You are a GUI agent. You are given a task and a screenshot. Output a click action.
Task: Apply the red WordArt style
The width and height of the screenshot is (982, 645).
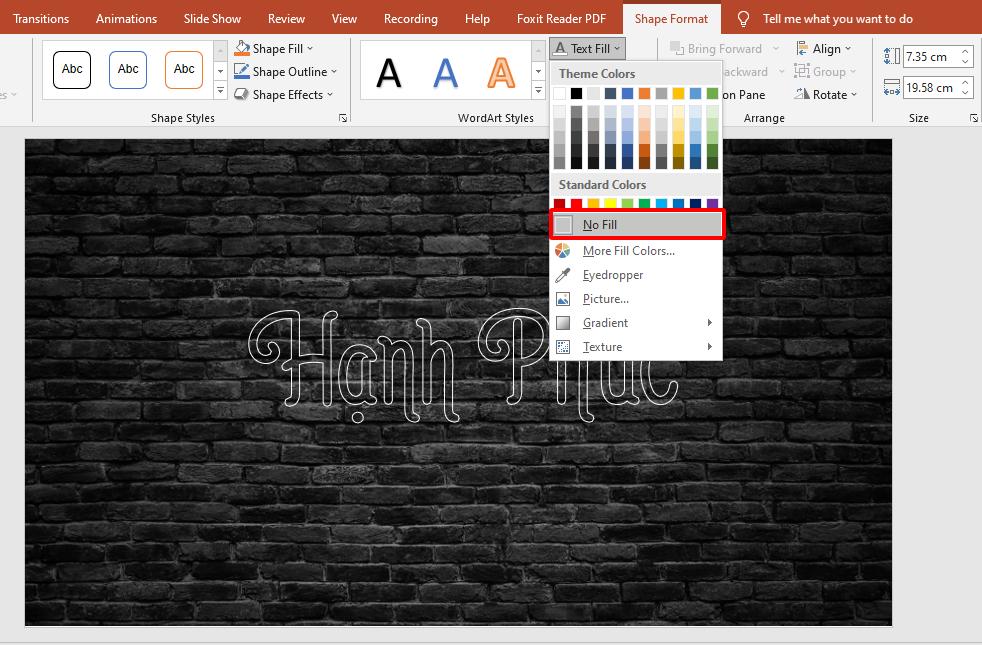coord(504,70)
